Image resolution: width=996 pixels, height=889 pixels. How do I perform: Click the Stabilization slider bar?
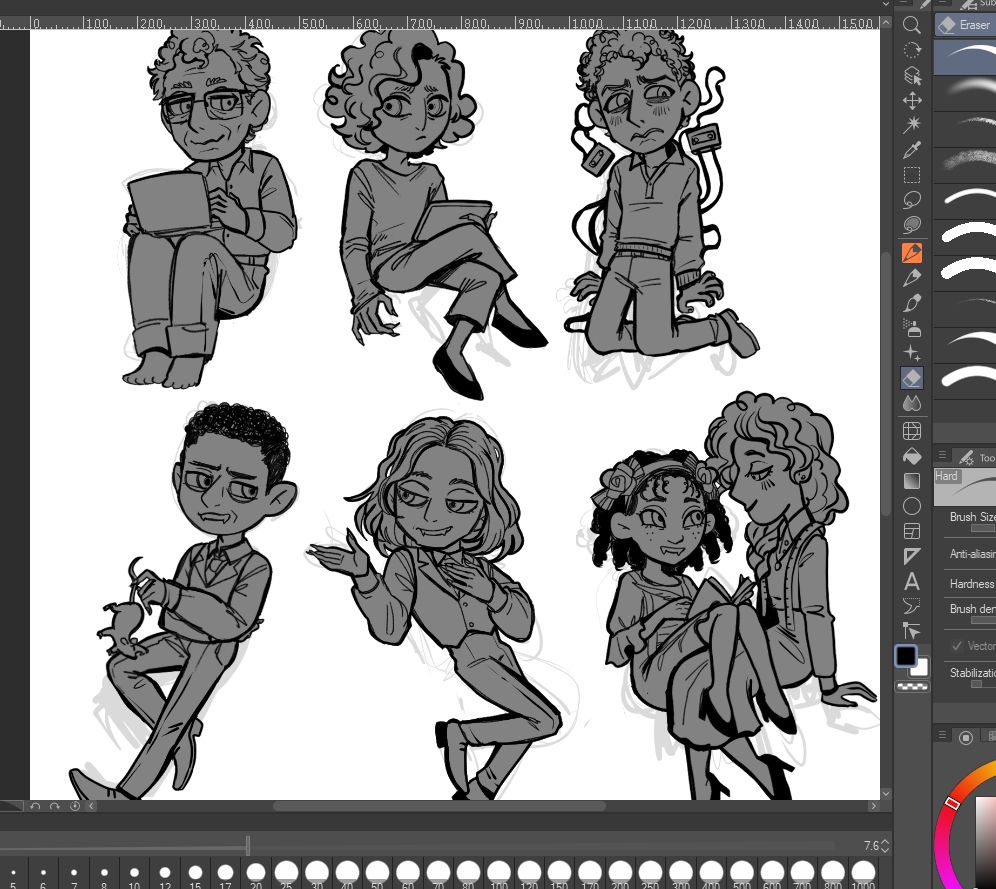pos(982,684)
